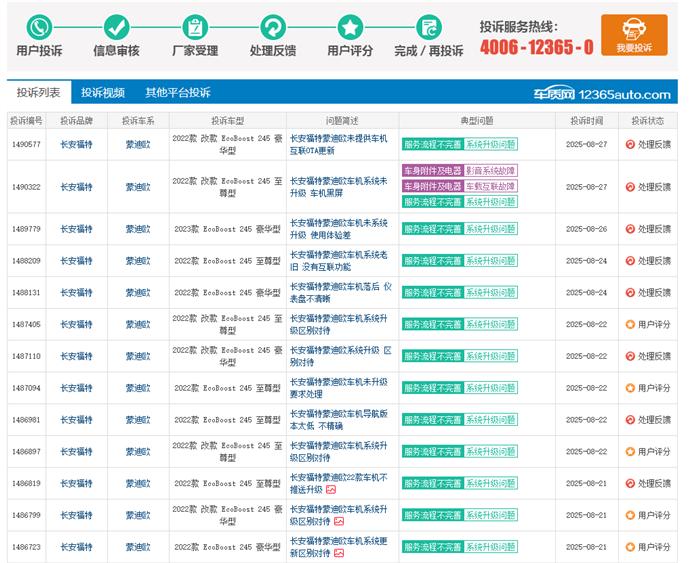Click 处理反馈 status icon for complaint 1487110
Image resolution: width=700 pixels, height=563 pixels.
[x=630, y=356]
